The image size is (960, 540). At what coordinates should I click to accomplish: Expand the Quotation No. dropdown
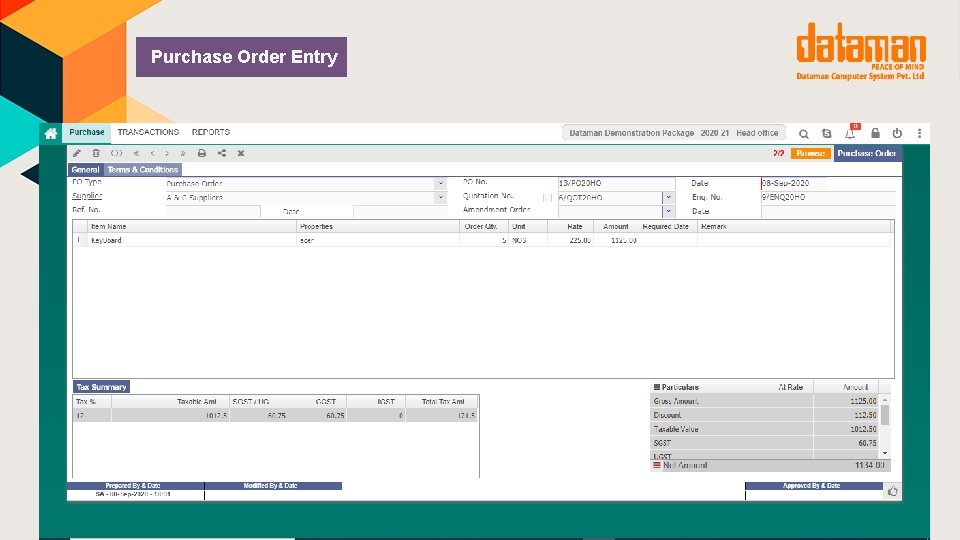click(669, 198)
